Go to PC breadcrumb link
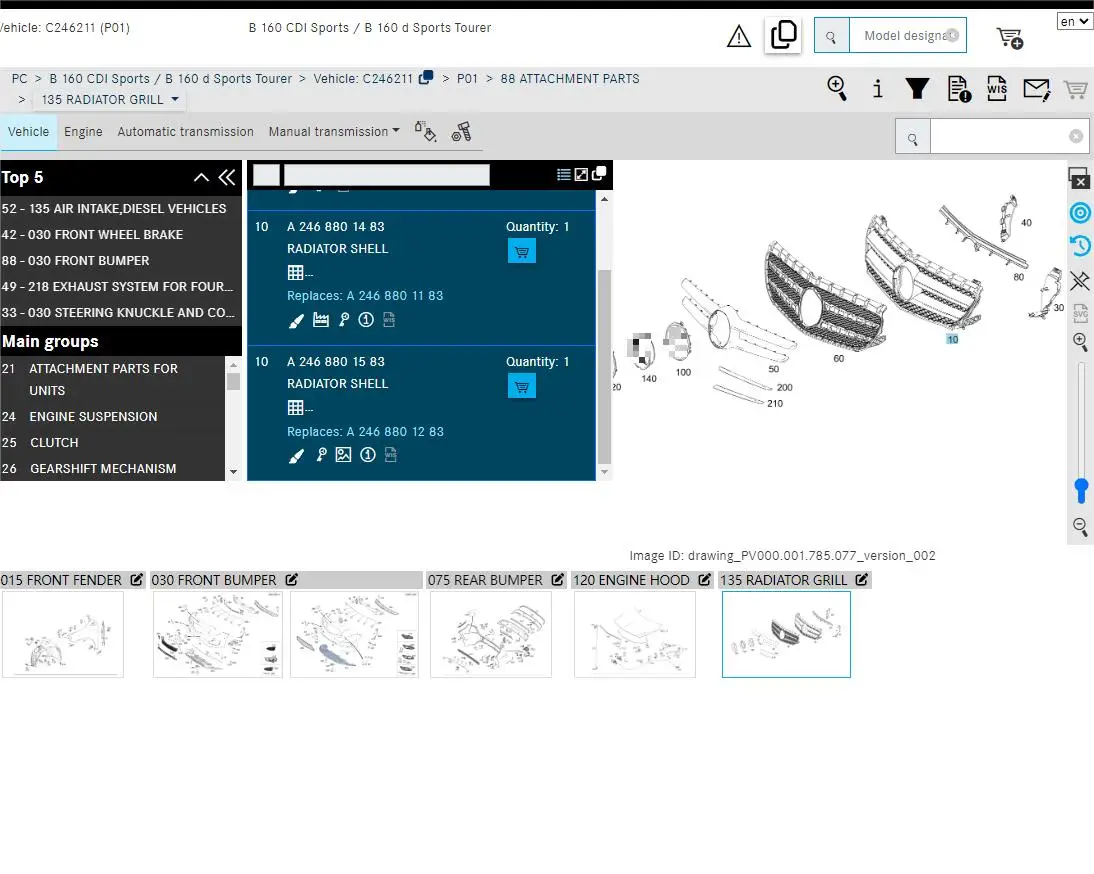This screenshot has height=874, width=1094. pos(20,79)
